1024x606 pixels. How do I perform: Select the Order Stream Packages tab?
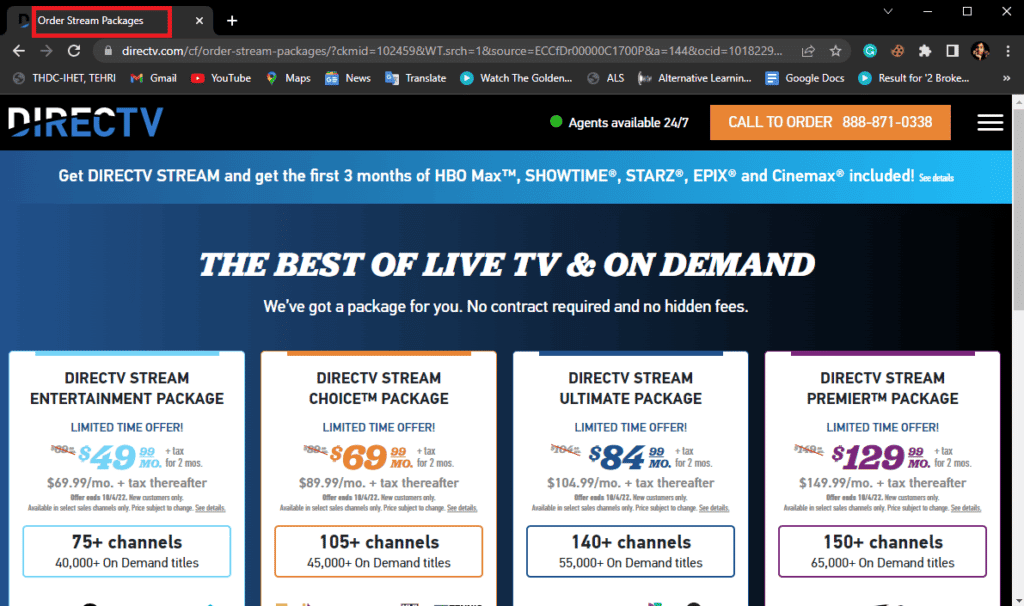pyautogui.click(x=100, y=21)
